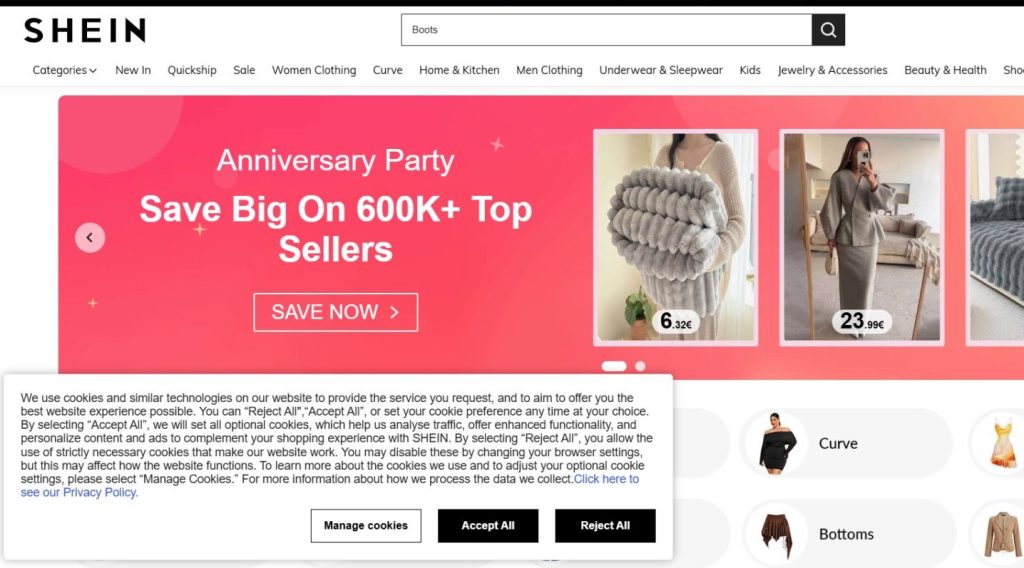Image resolution: width=1024 pixels, height=568 pixels.
Task: Select the Bottoms category skirt icon
Action: point(777,534)
